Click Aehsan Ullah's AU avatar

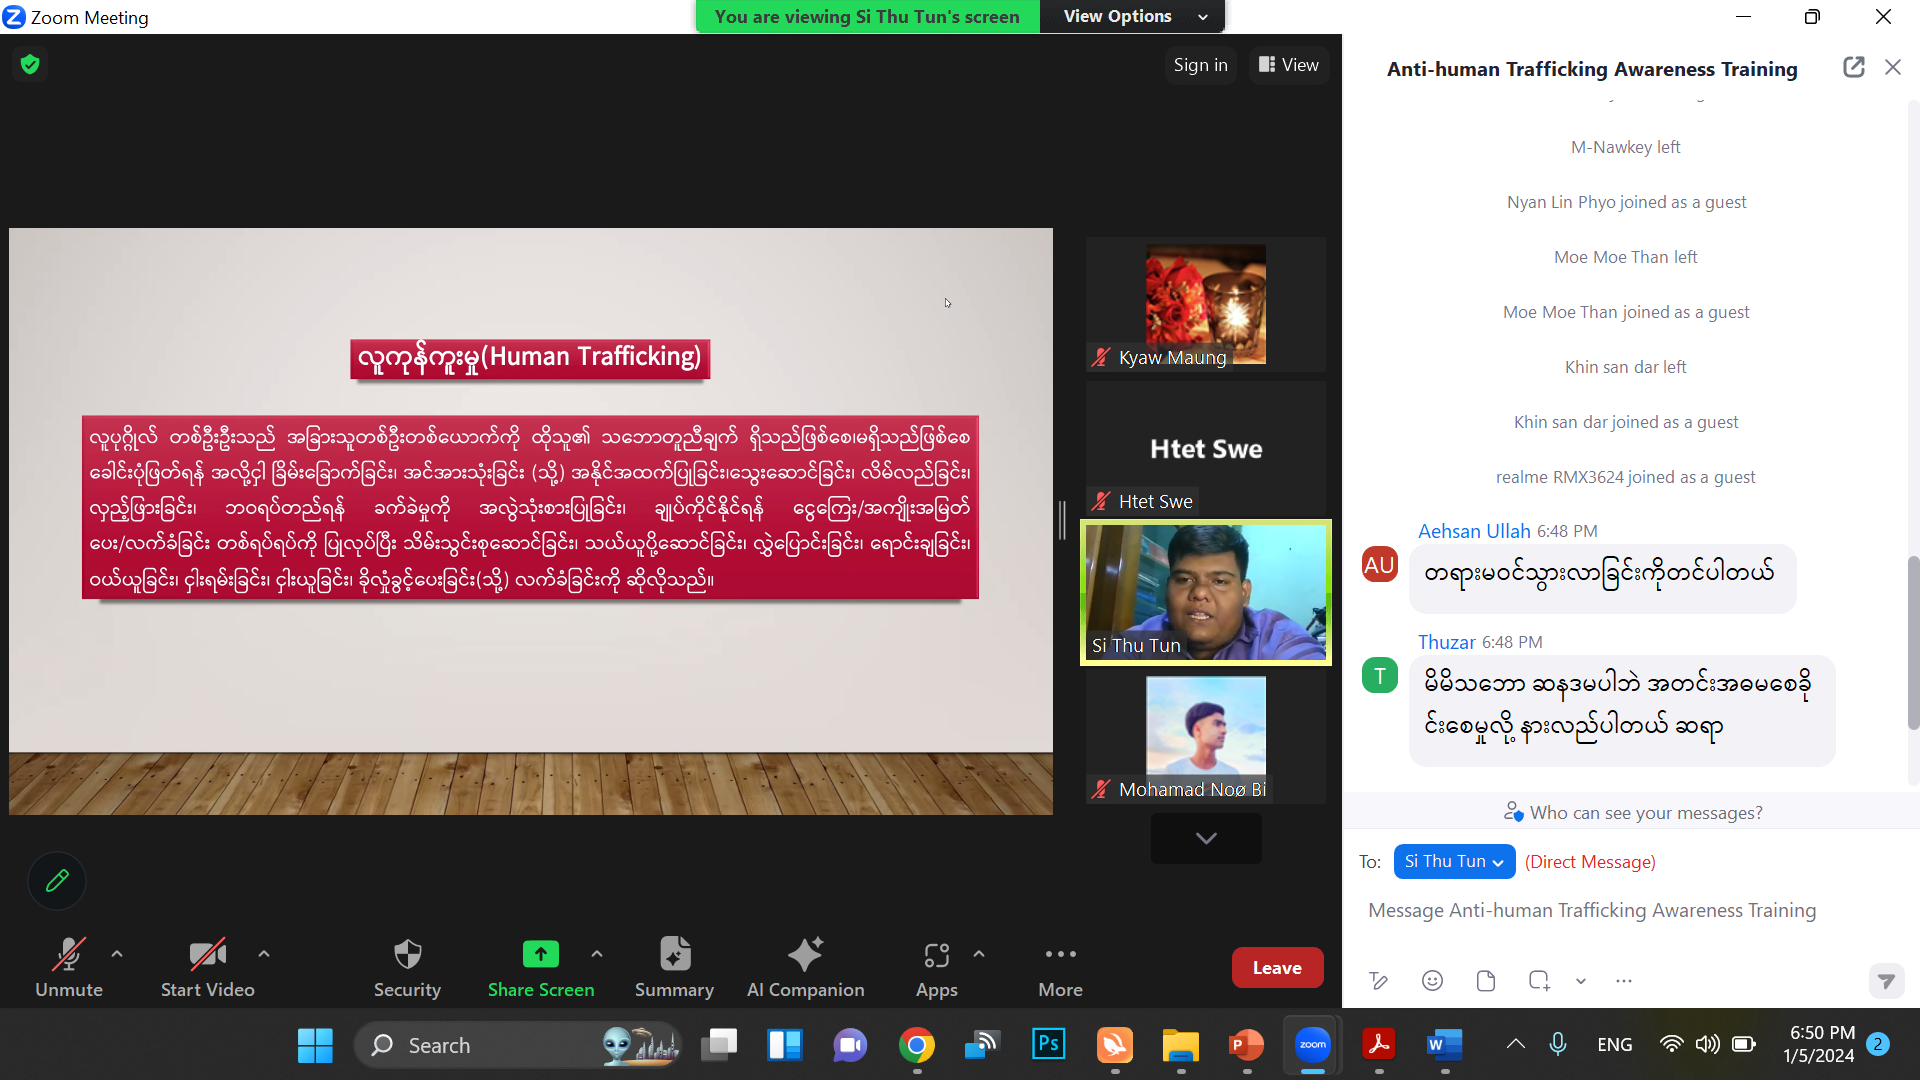(1380, 564)
